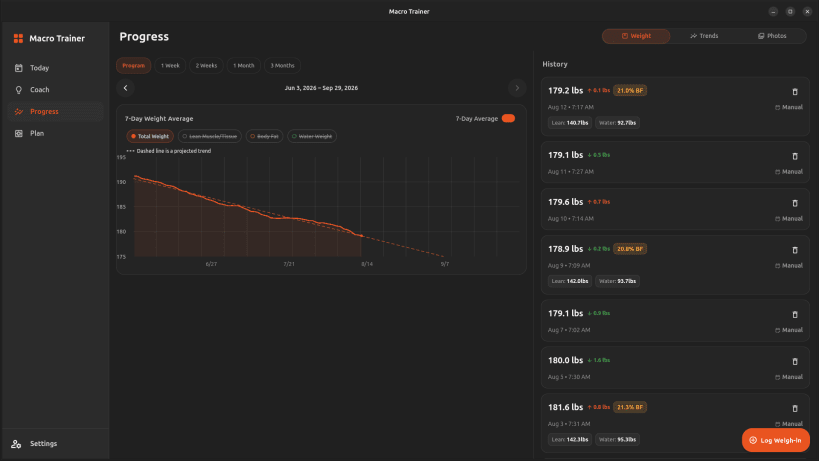Click the Today calendar icon
The height and width of the screenshot is (461, 819).
[x=19, y=68]
